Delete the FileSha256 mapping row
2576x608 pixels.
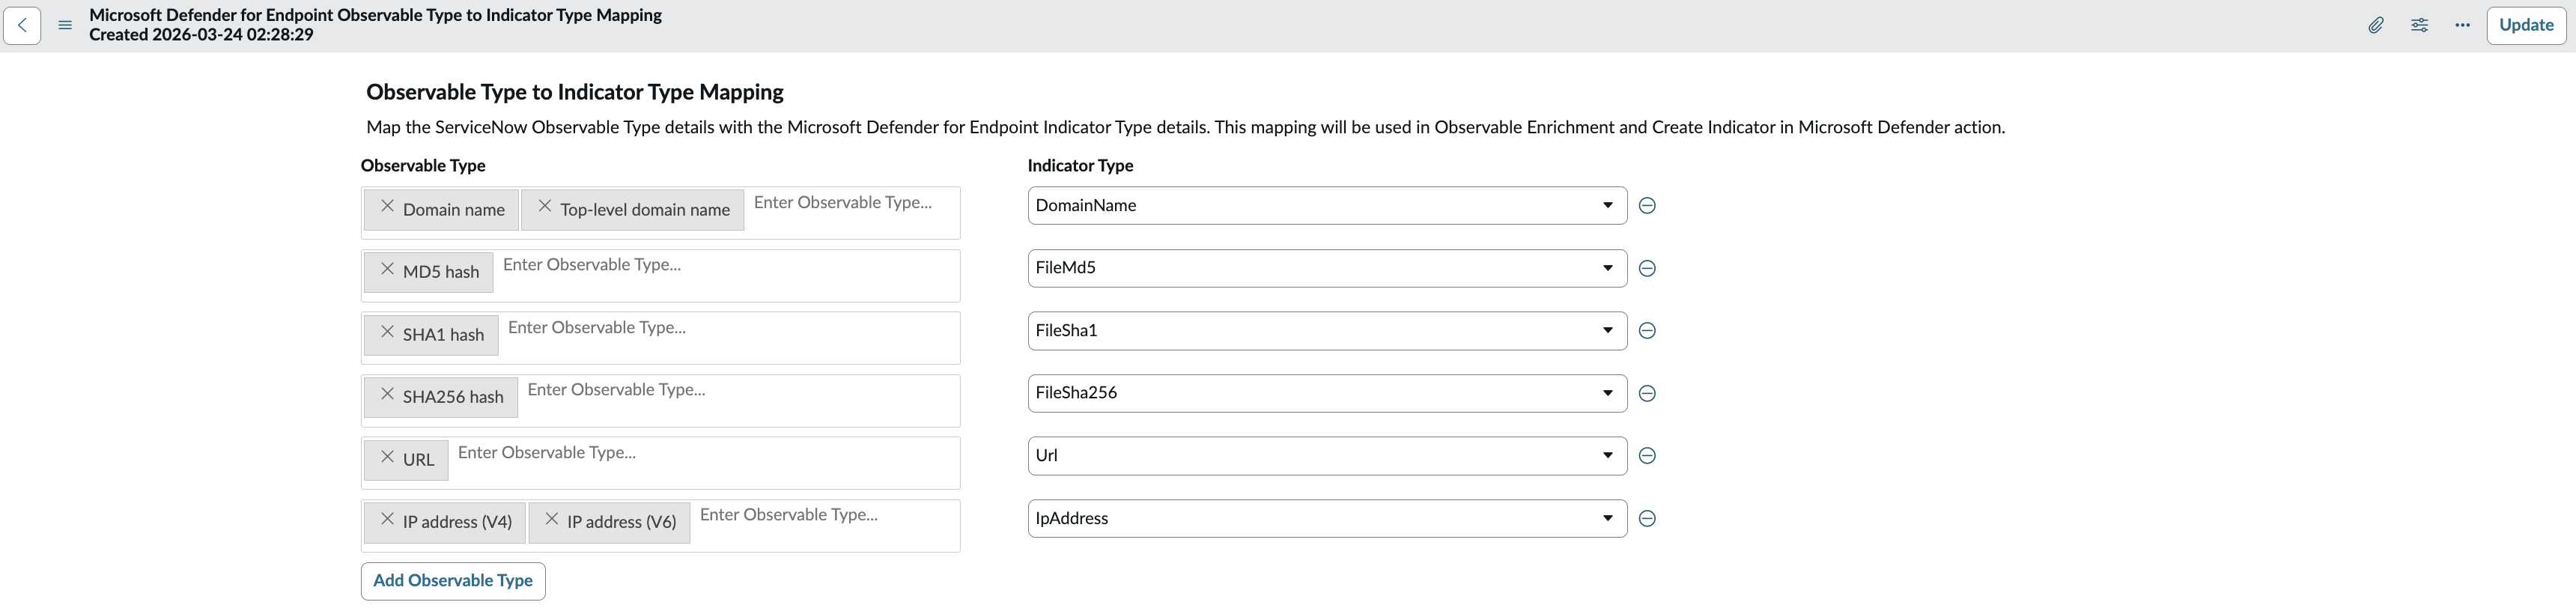click(x=1648, y=393)
